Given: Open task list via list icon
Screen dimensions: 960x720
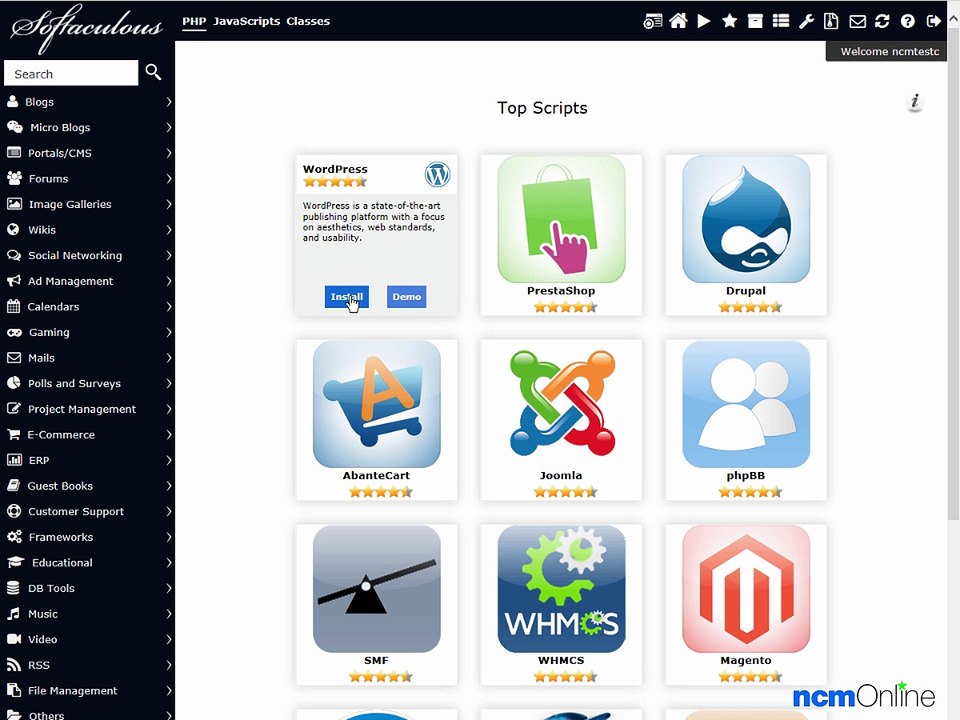Looking at the screenshot, I should (x=781, y=21).
